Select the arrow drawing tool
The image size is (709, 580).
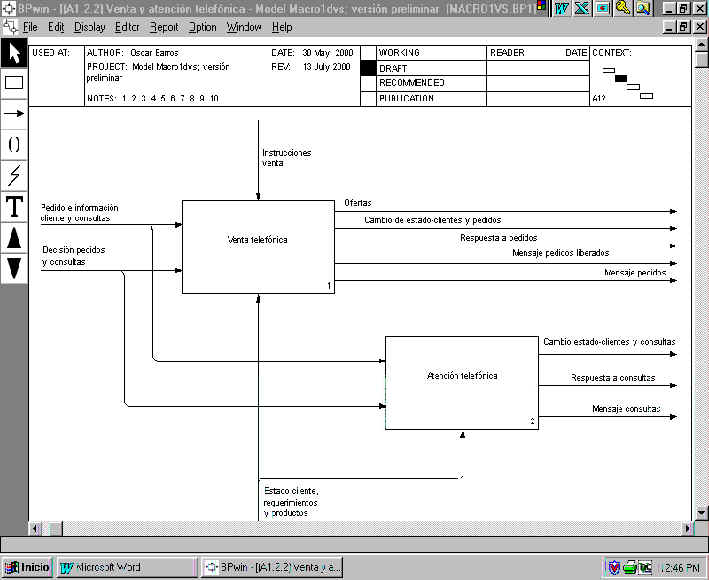pos(14,113)
